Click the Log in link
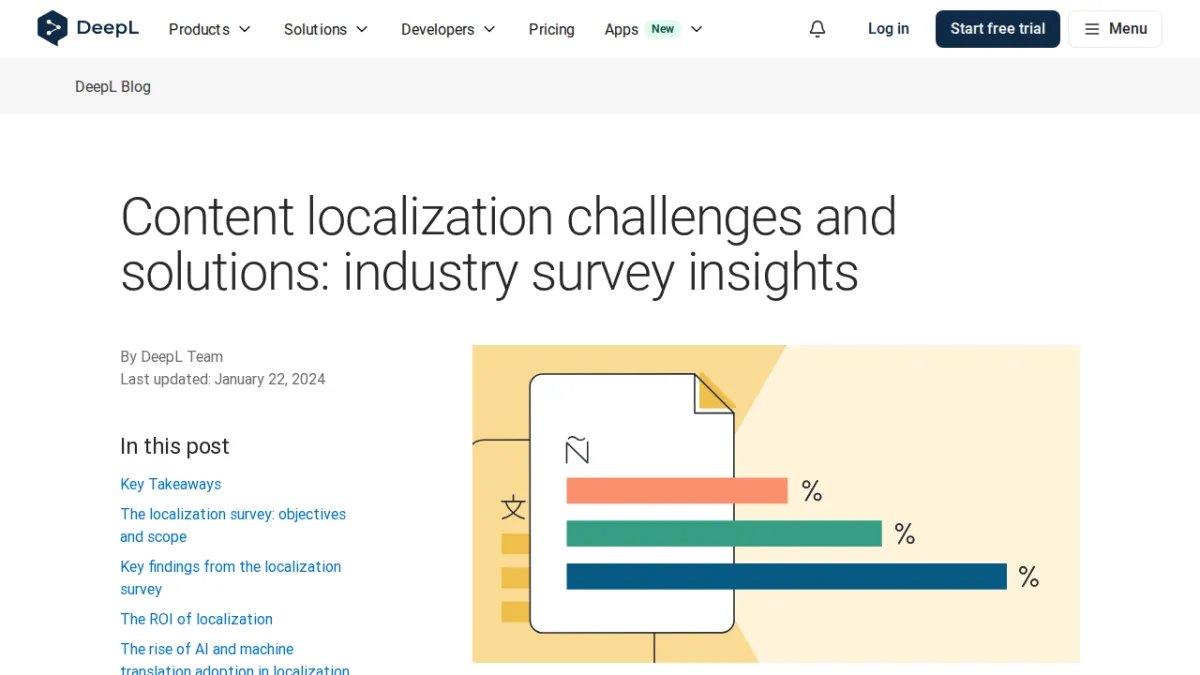Viewport: 1200px width, 675px height. point(888,29)
